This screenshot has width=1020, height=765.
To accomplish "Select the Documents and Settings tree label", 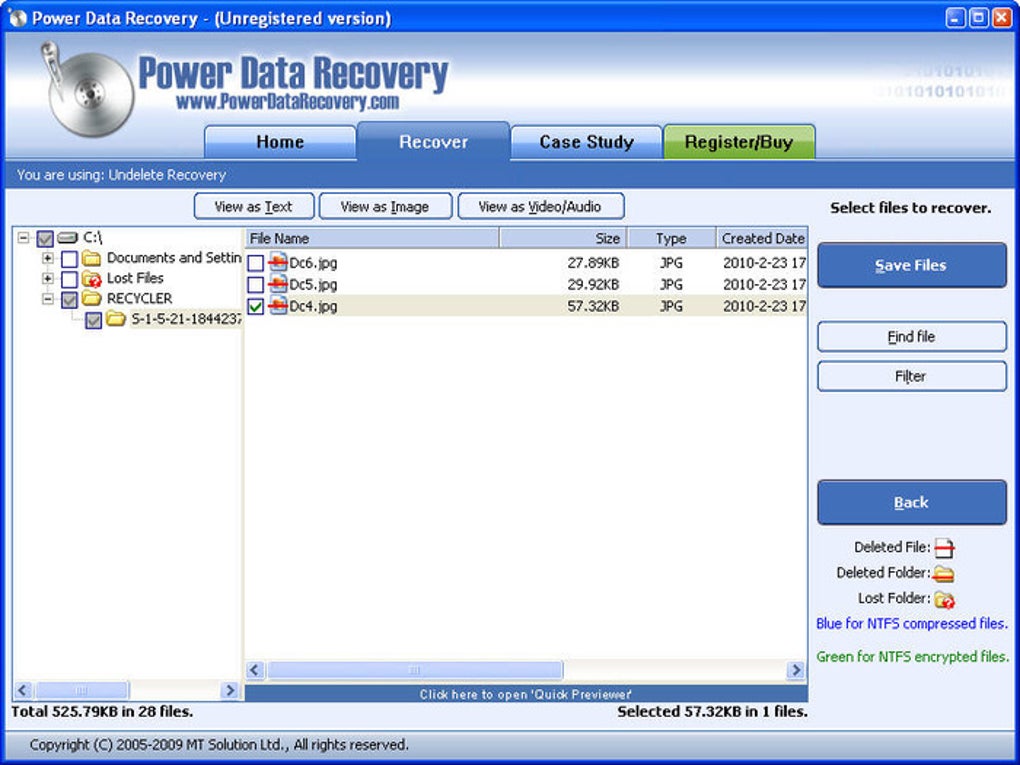I will click(x=174, y=258).
